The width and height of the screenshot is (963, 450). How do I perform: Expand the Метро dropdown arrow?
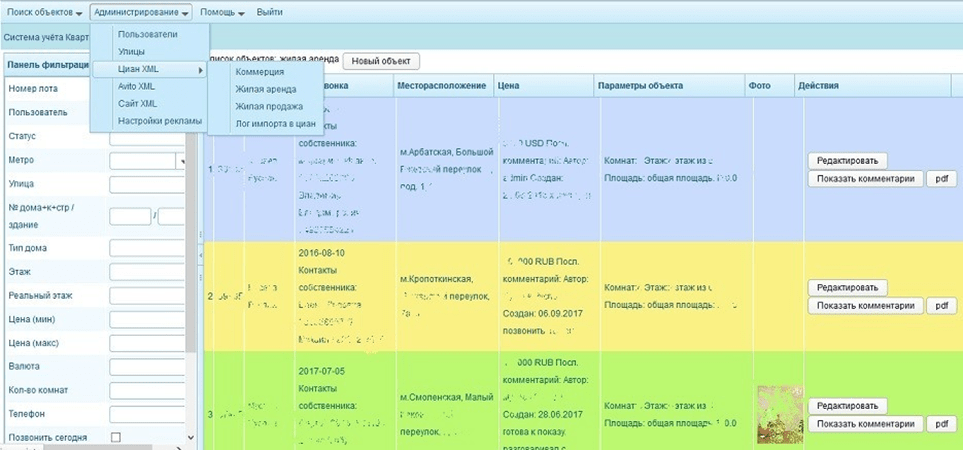[181, 160]
